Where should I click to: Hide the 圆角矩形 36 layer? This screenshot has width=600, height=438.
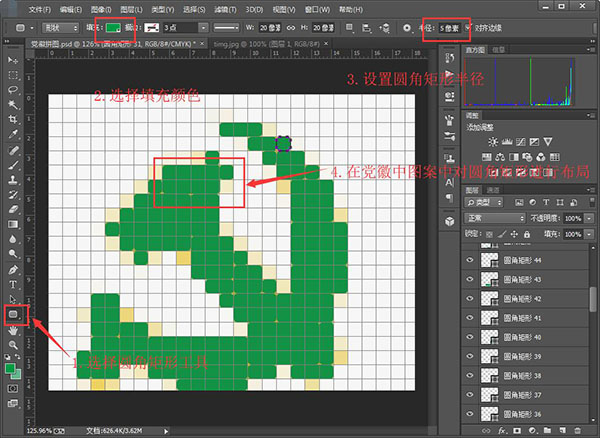point(470,414)
